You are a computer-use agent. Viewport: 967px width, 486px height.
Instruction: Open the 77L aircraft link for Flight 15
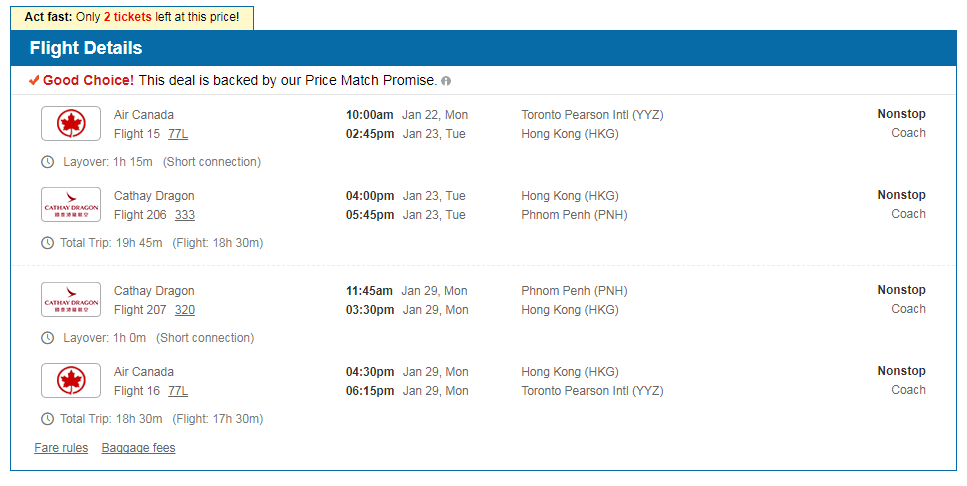(178, 134)
